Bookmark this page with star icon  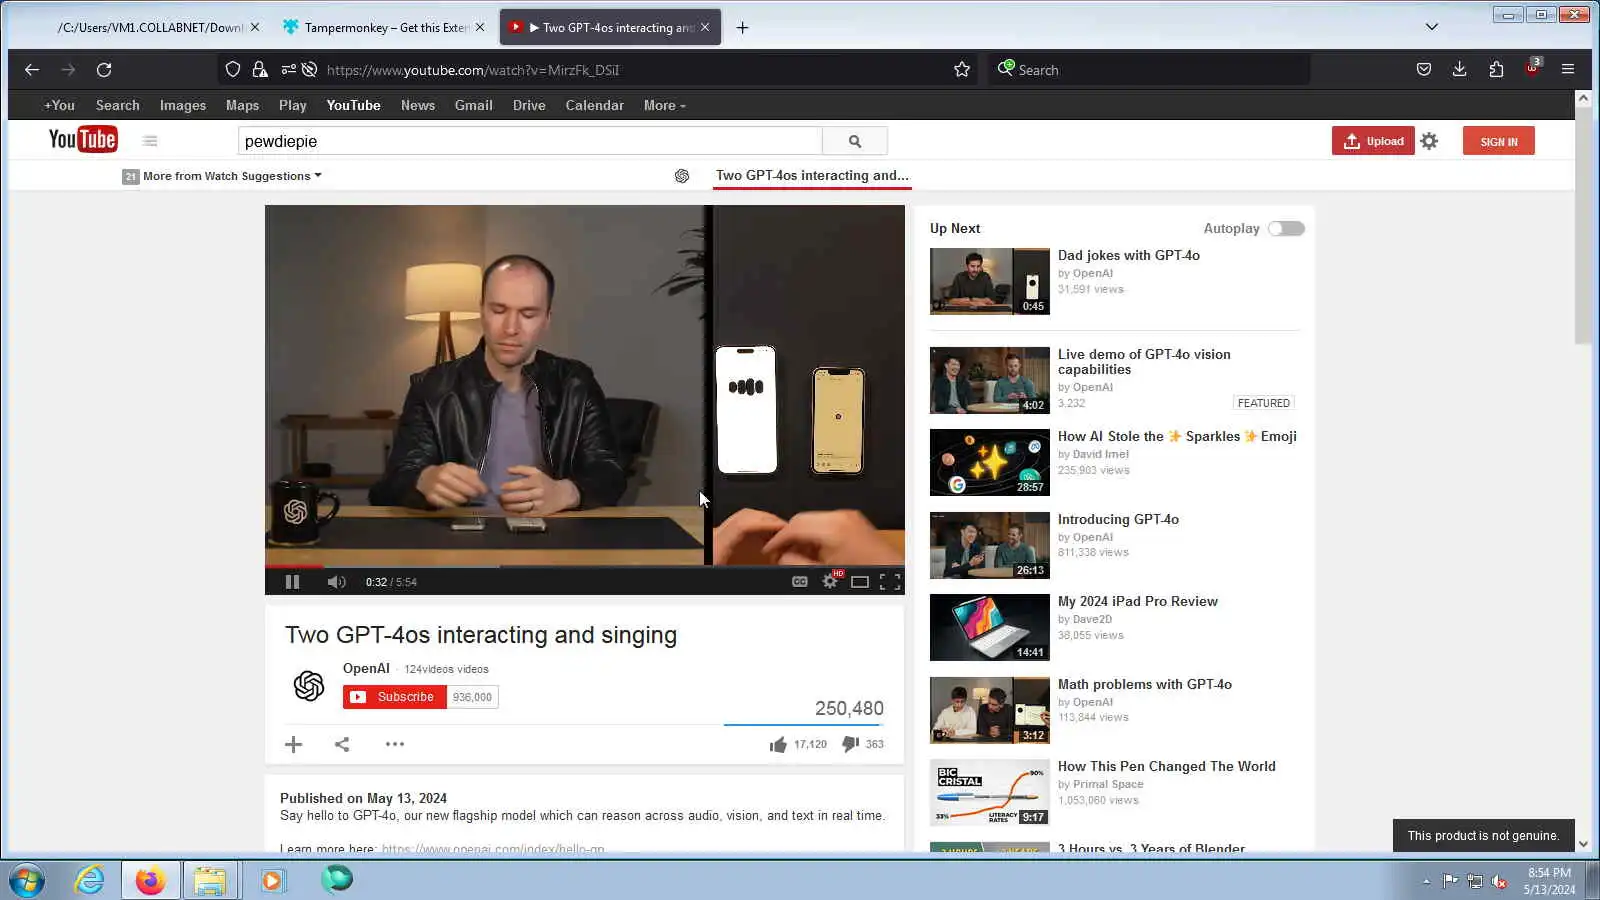tap(961, 70)
